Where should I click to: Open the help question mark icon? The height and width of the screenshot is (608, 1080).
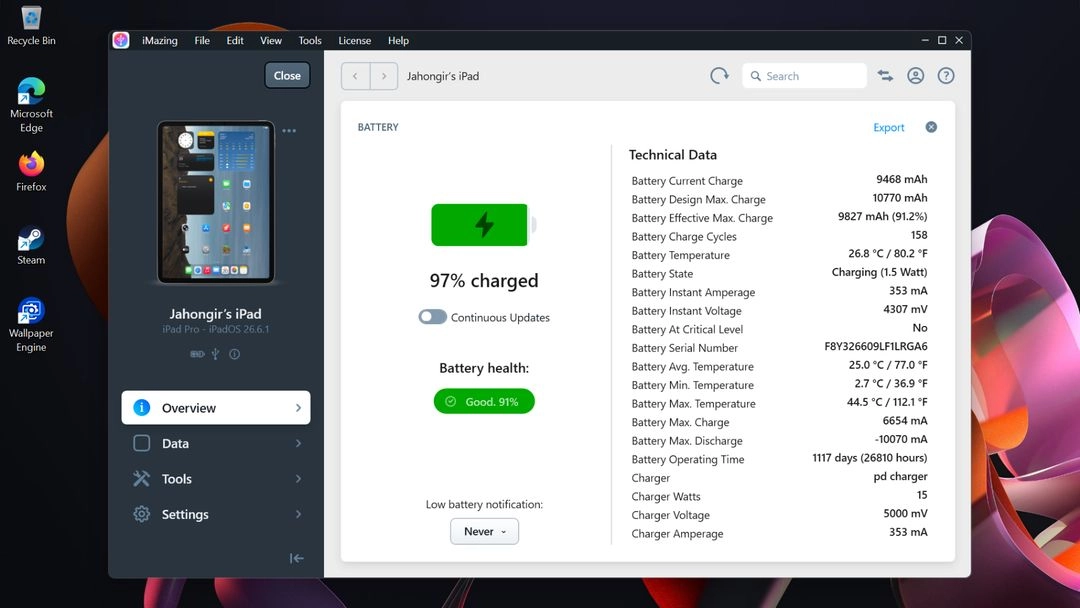click(946, 76)
